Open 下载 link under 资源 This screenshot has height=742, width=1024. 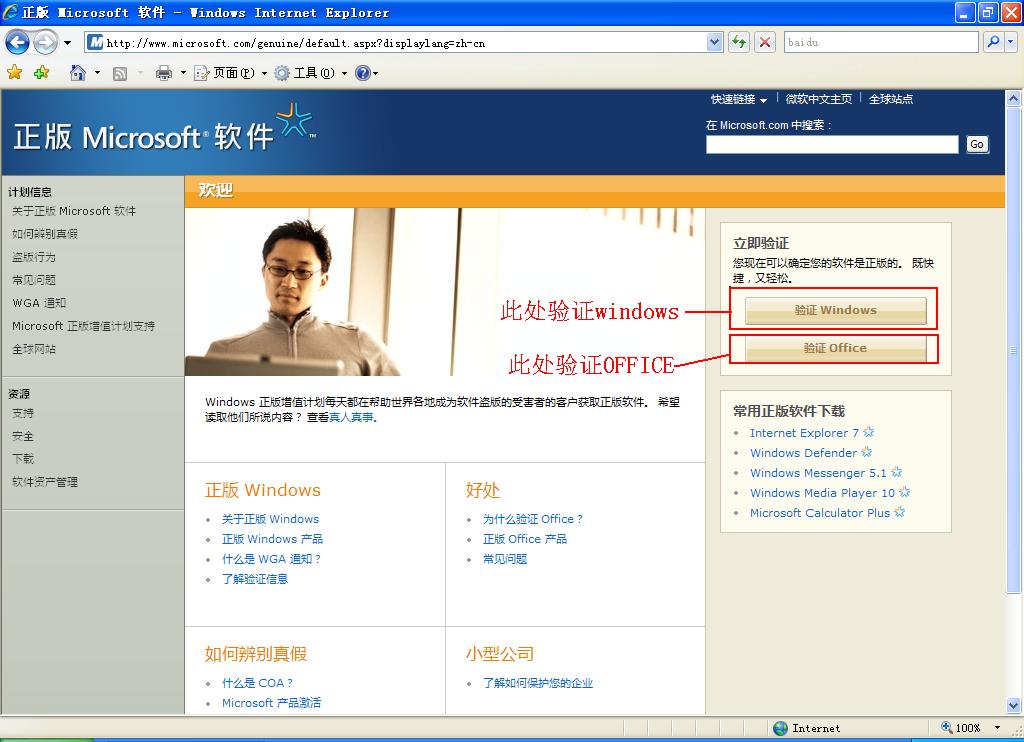point(23,459)
